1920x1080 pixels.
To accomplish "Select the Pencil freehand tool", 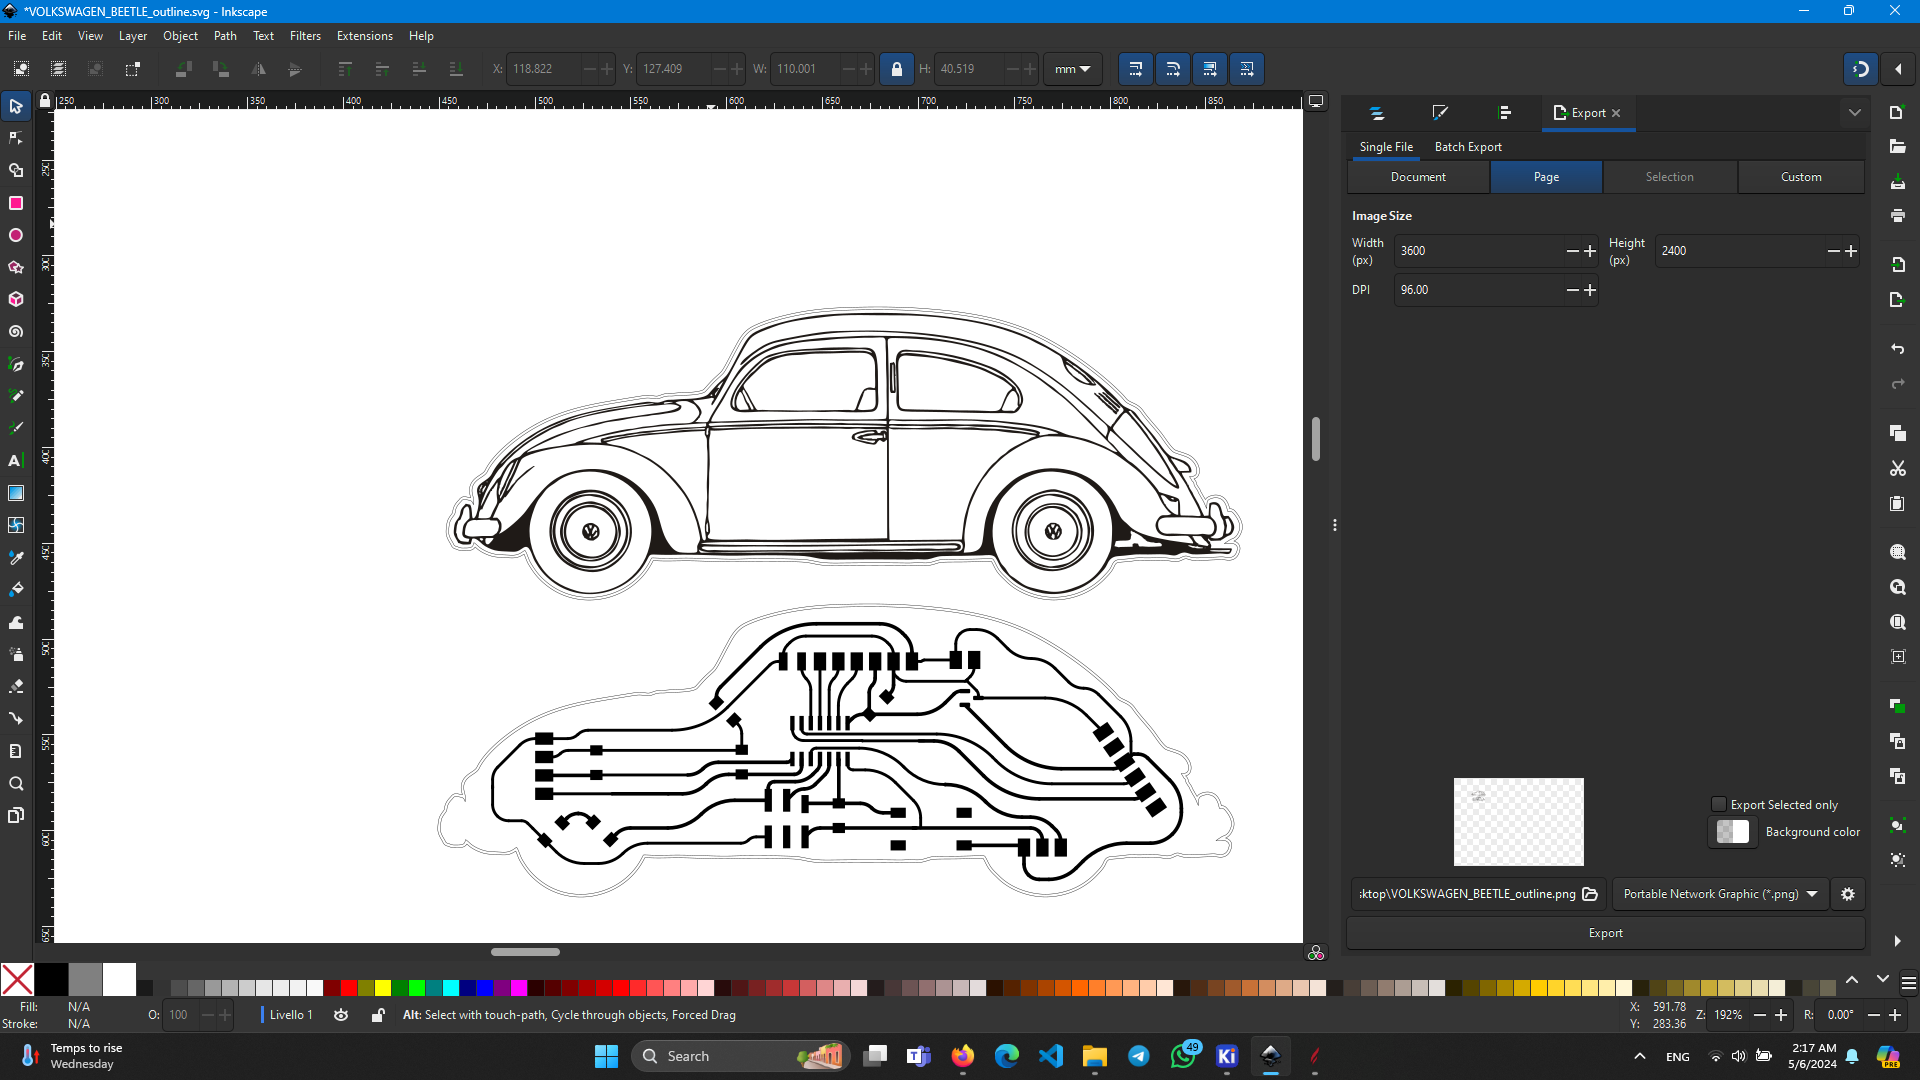I will coord(16,396).
